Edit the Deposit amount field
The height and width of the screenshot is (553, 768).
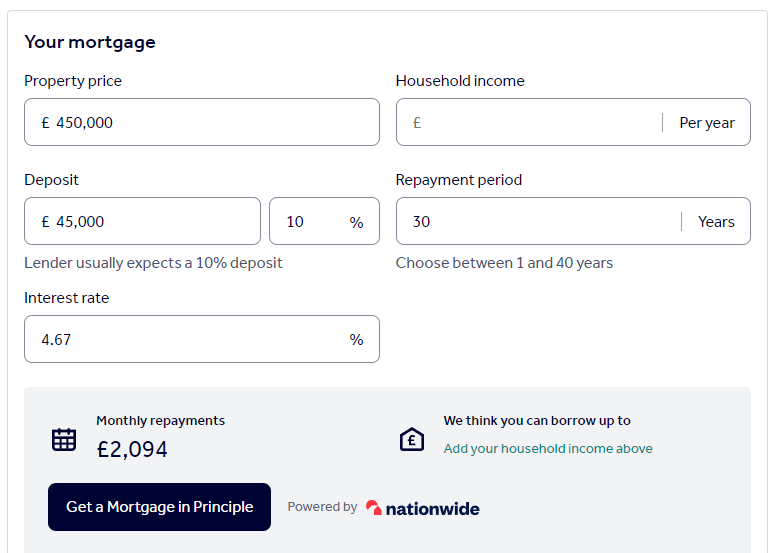[150, 222]
